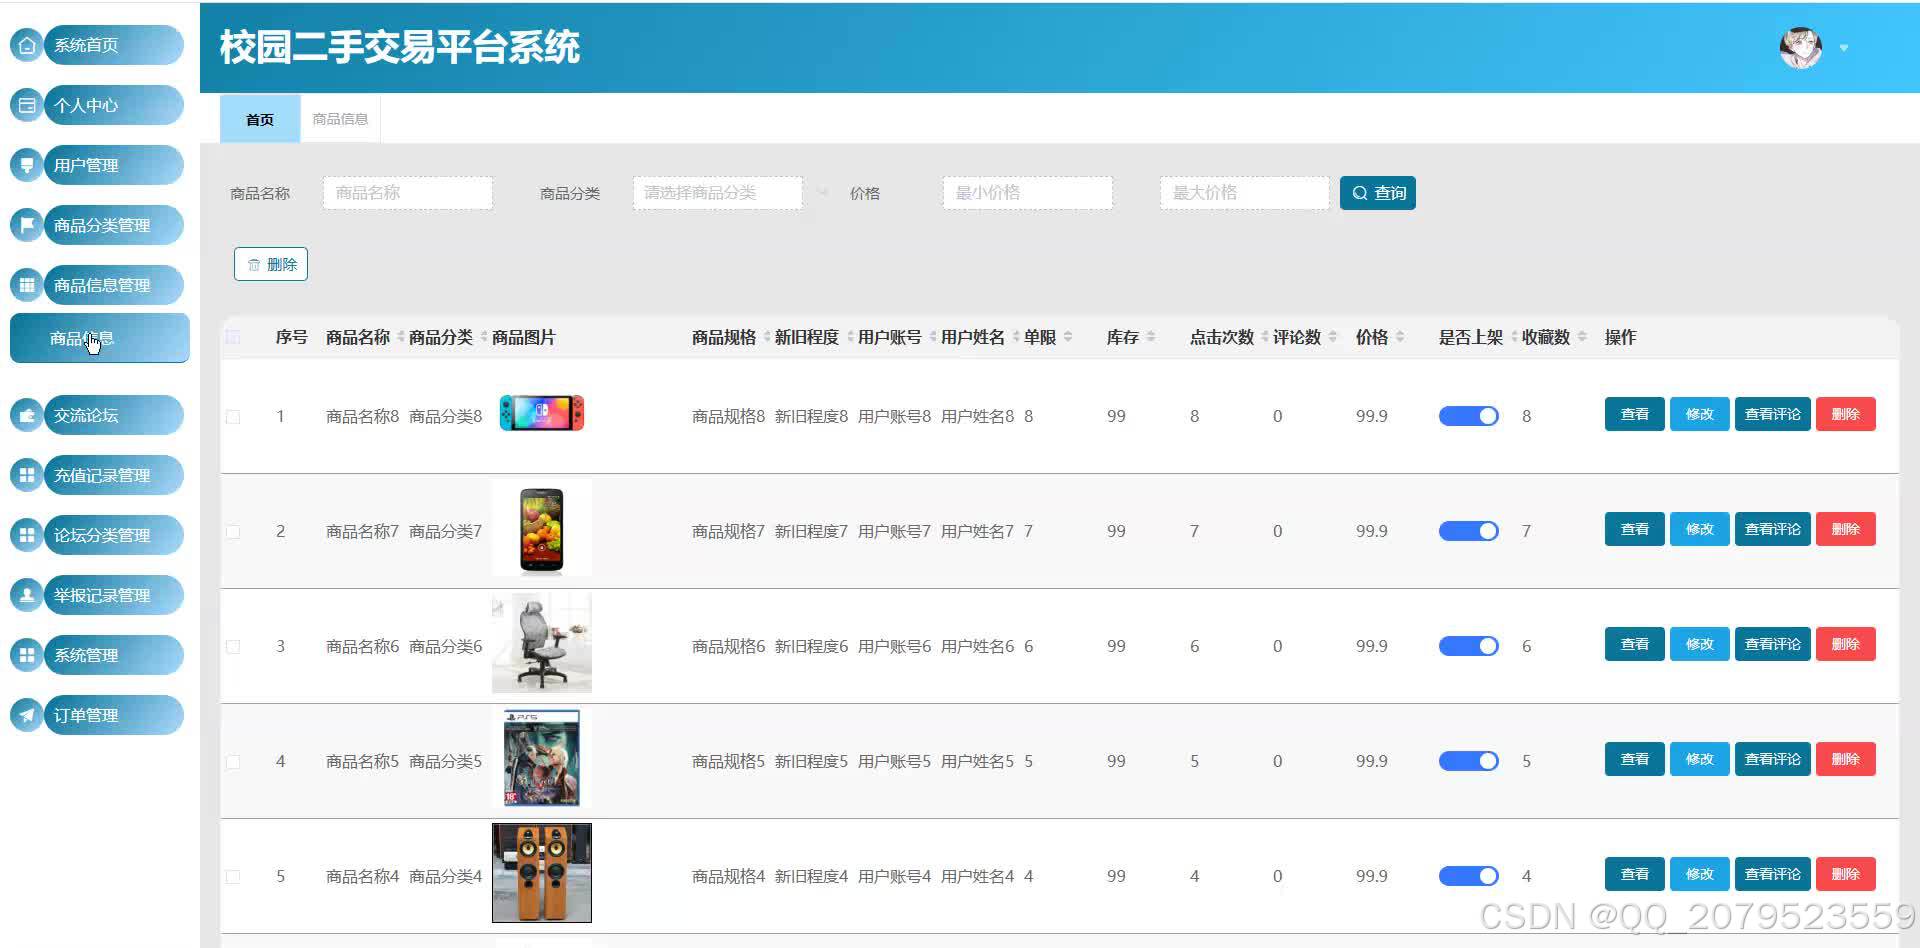Toggle the select-all checkbox in table header
The width and height of the screenshot is (1920, 948).
pos(233,337)
